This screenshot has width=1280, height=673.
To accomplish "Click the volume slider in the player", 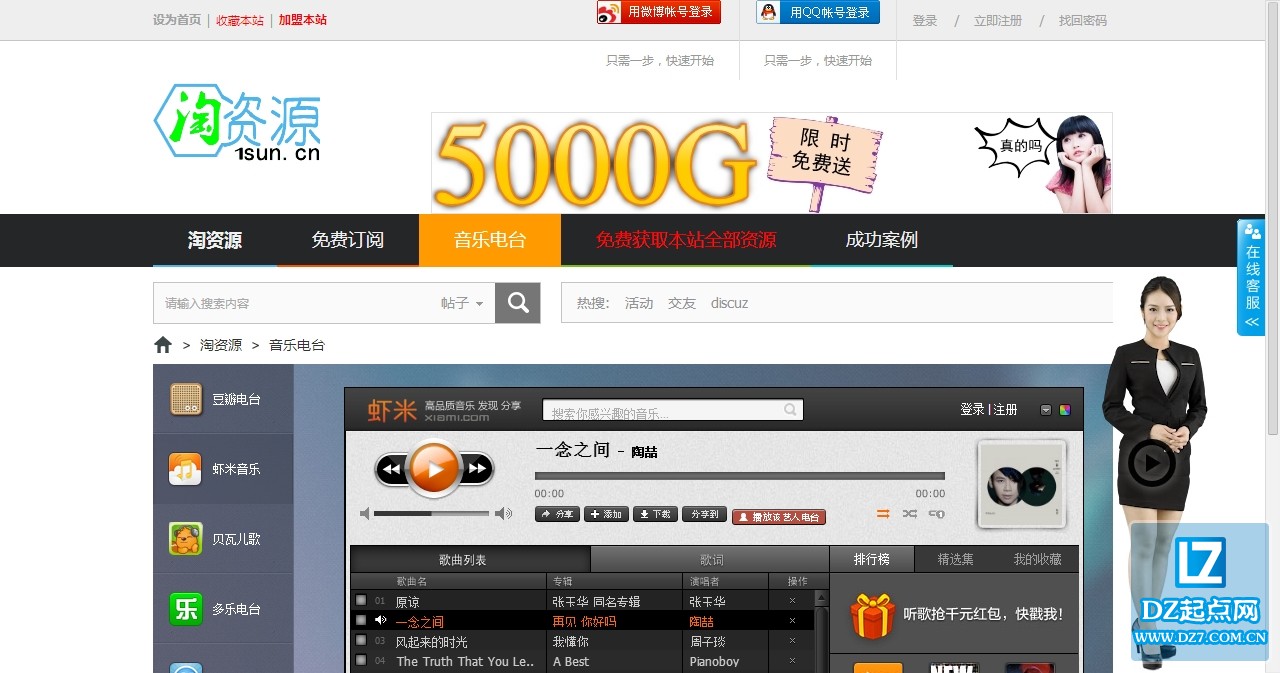I will click(x=431, y=513).
